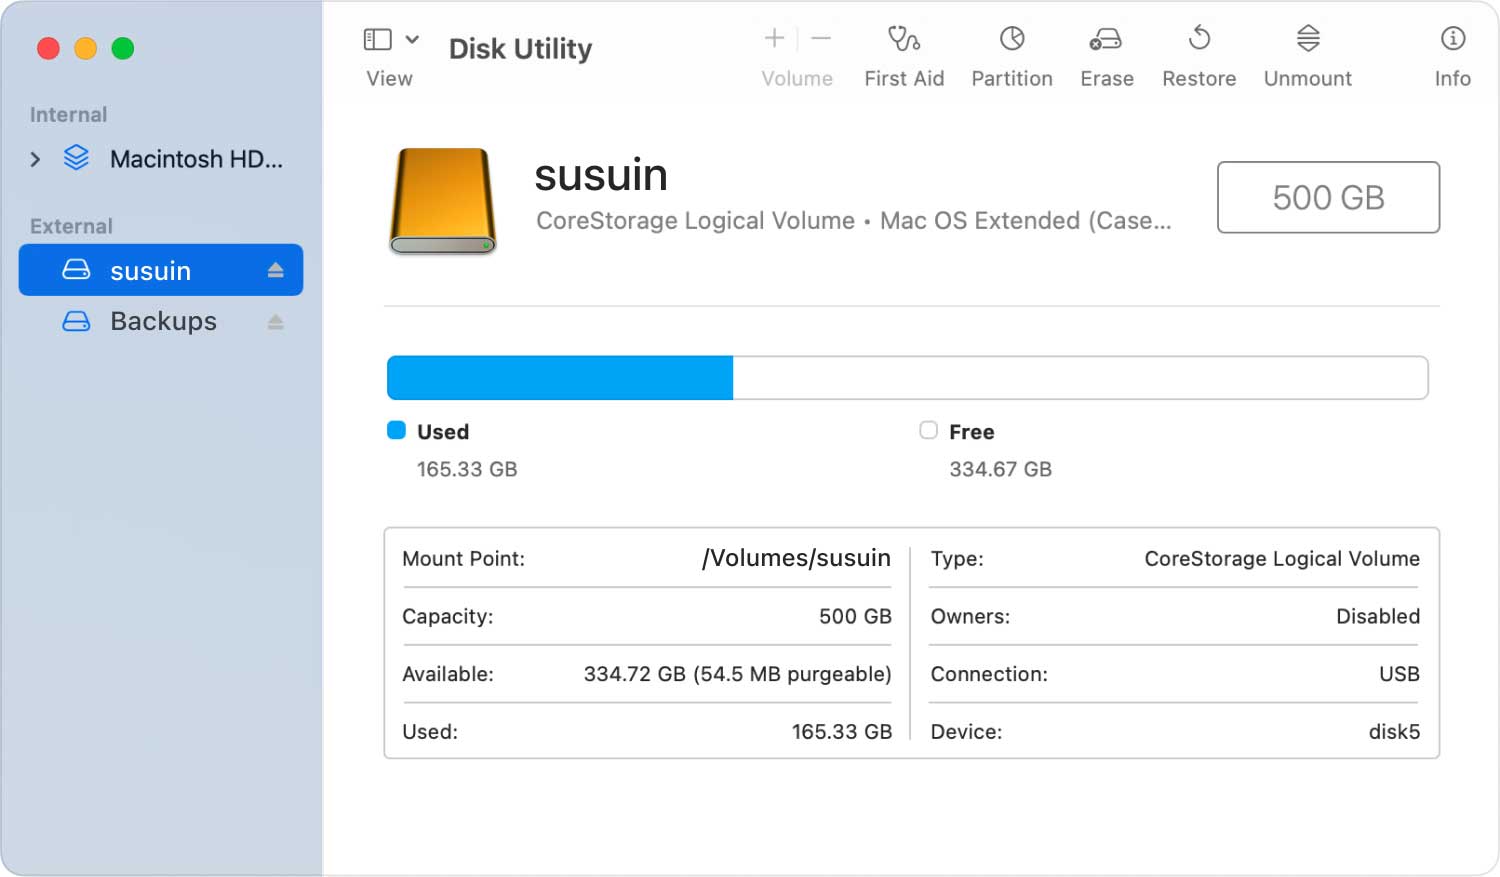The height and width of the screenshot is (877, 1500).
Task: Click the Capacity 500 GB value
Action: pos(855,616)
